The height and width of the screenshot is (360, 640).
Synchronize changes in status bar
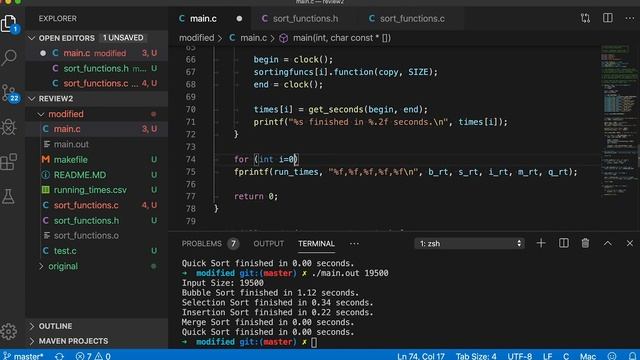(60, 356)
